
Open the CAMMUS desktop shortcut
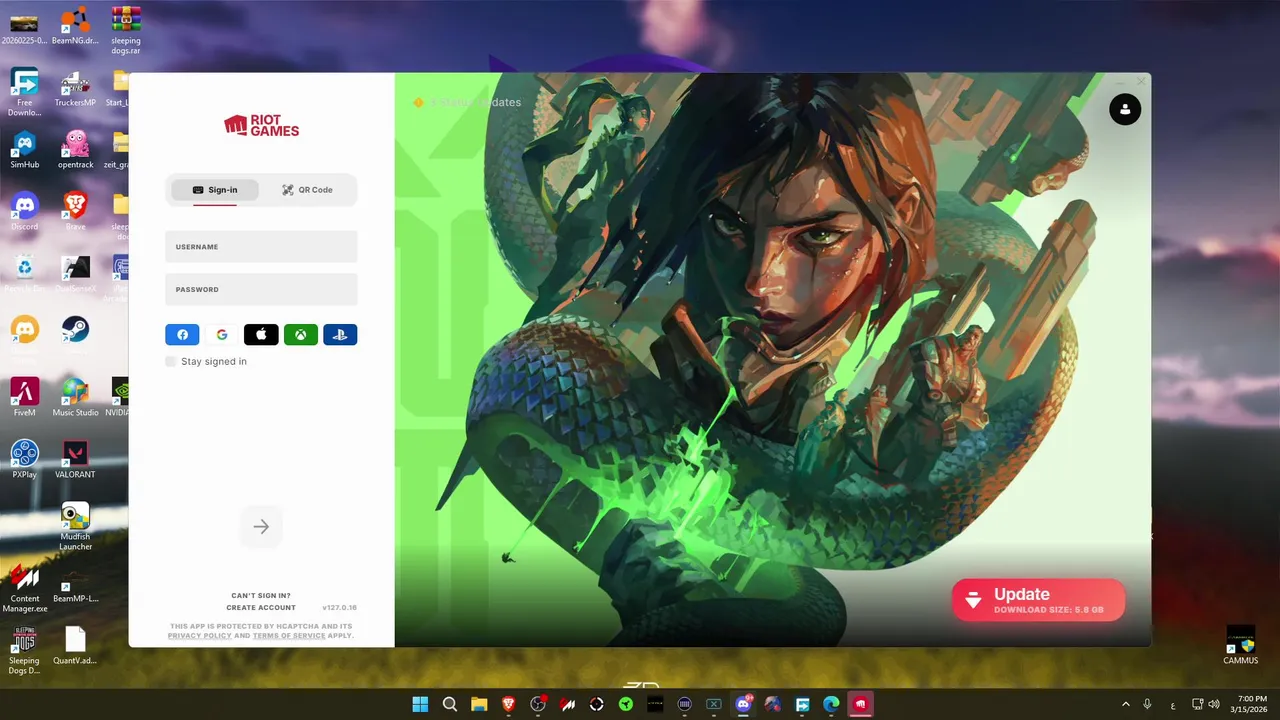pyautogui.click(x=1240, y=645)
